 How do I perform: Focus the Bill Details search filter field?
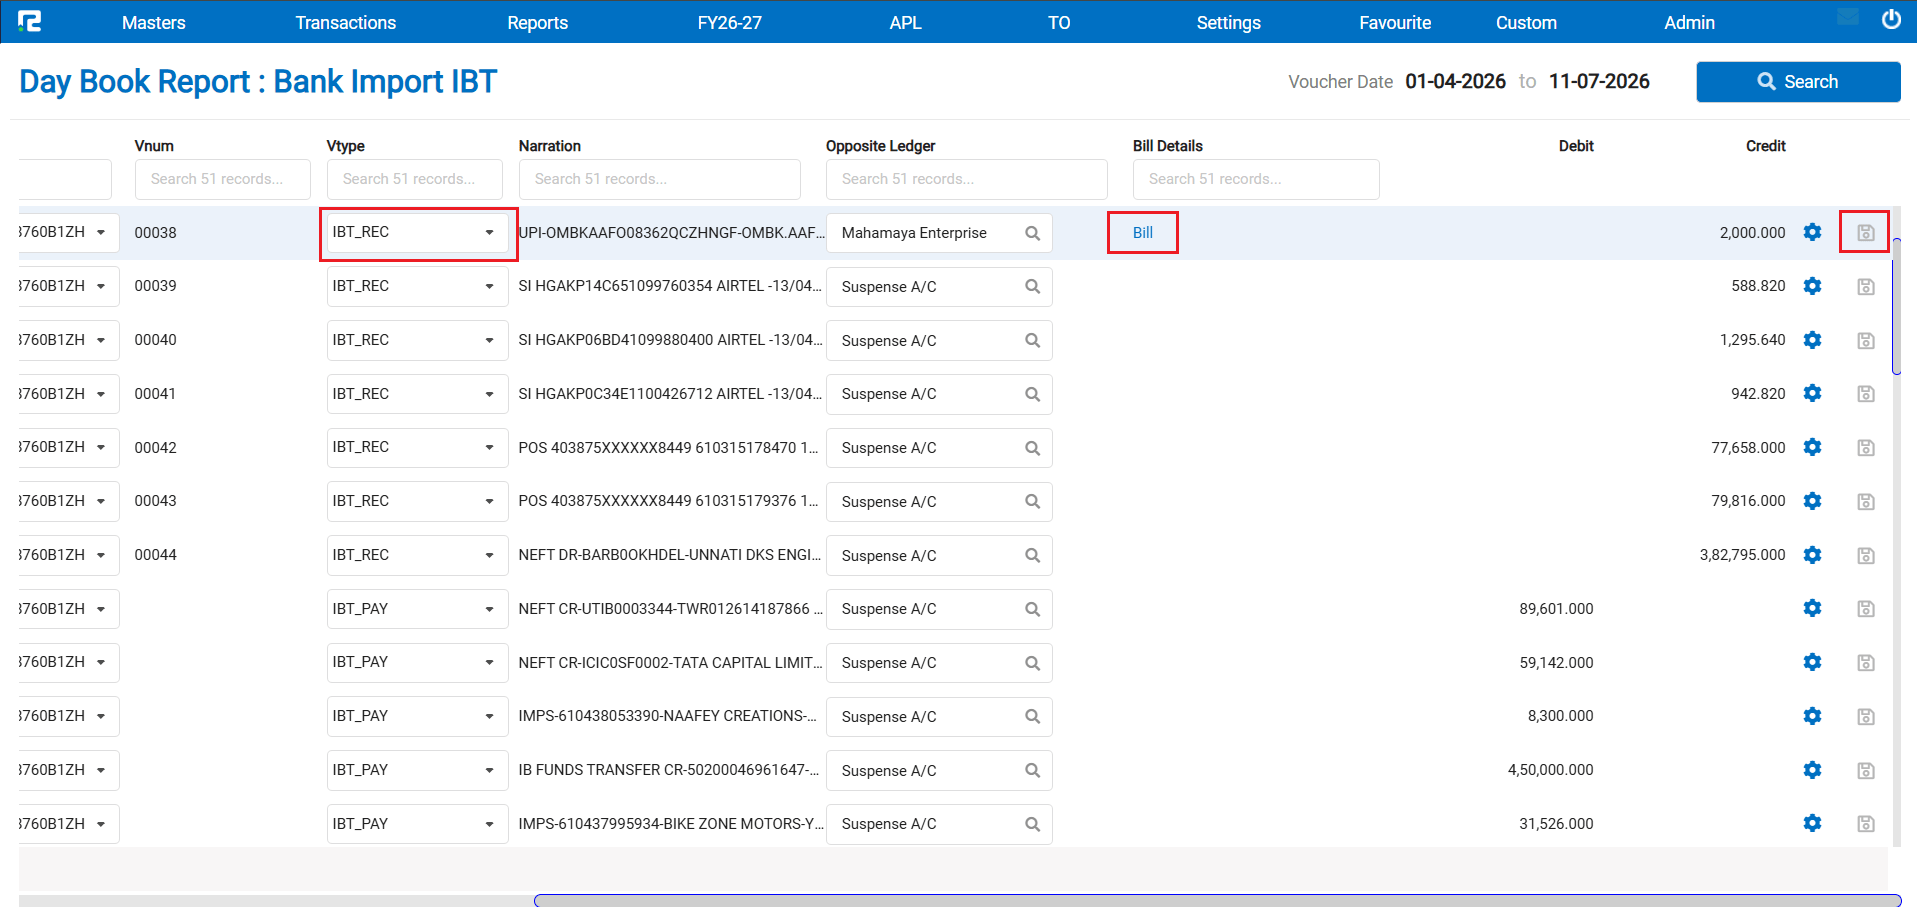[x=1255, y=179]
